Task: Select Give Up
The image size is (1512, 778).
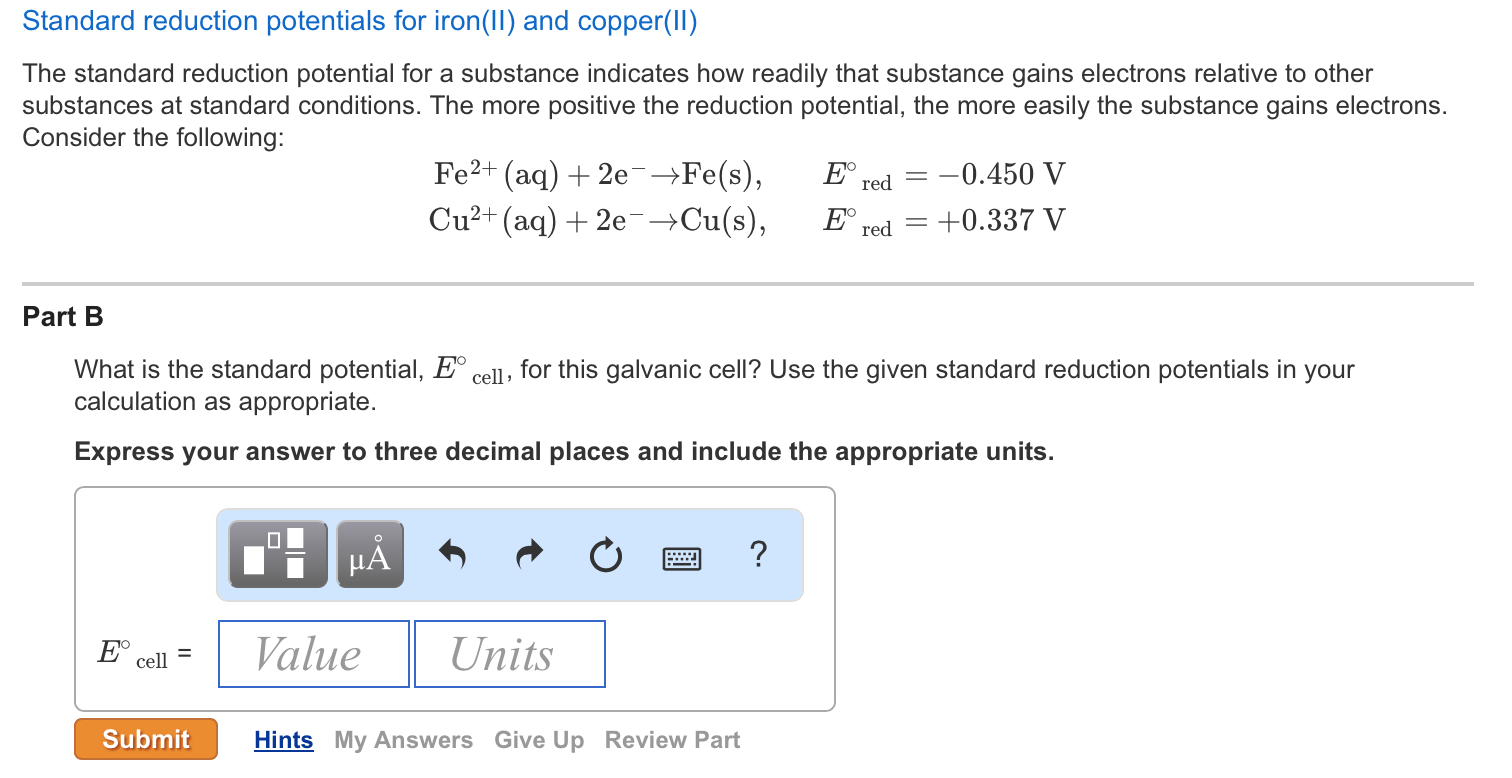Action: pyautogui.click(x=538, y=740)
